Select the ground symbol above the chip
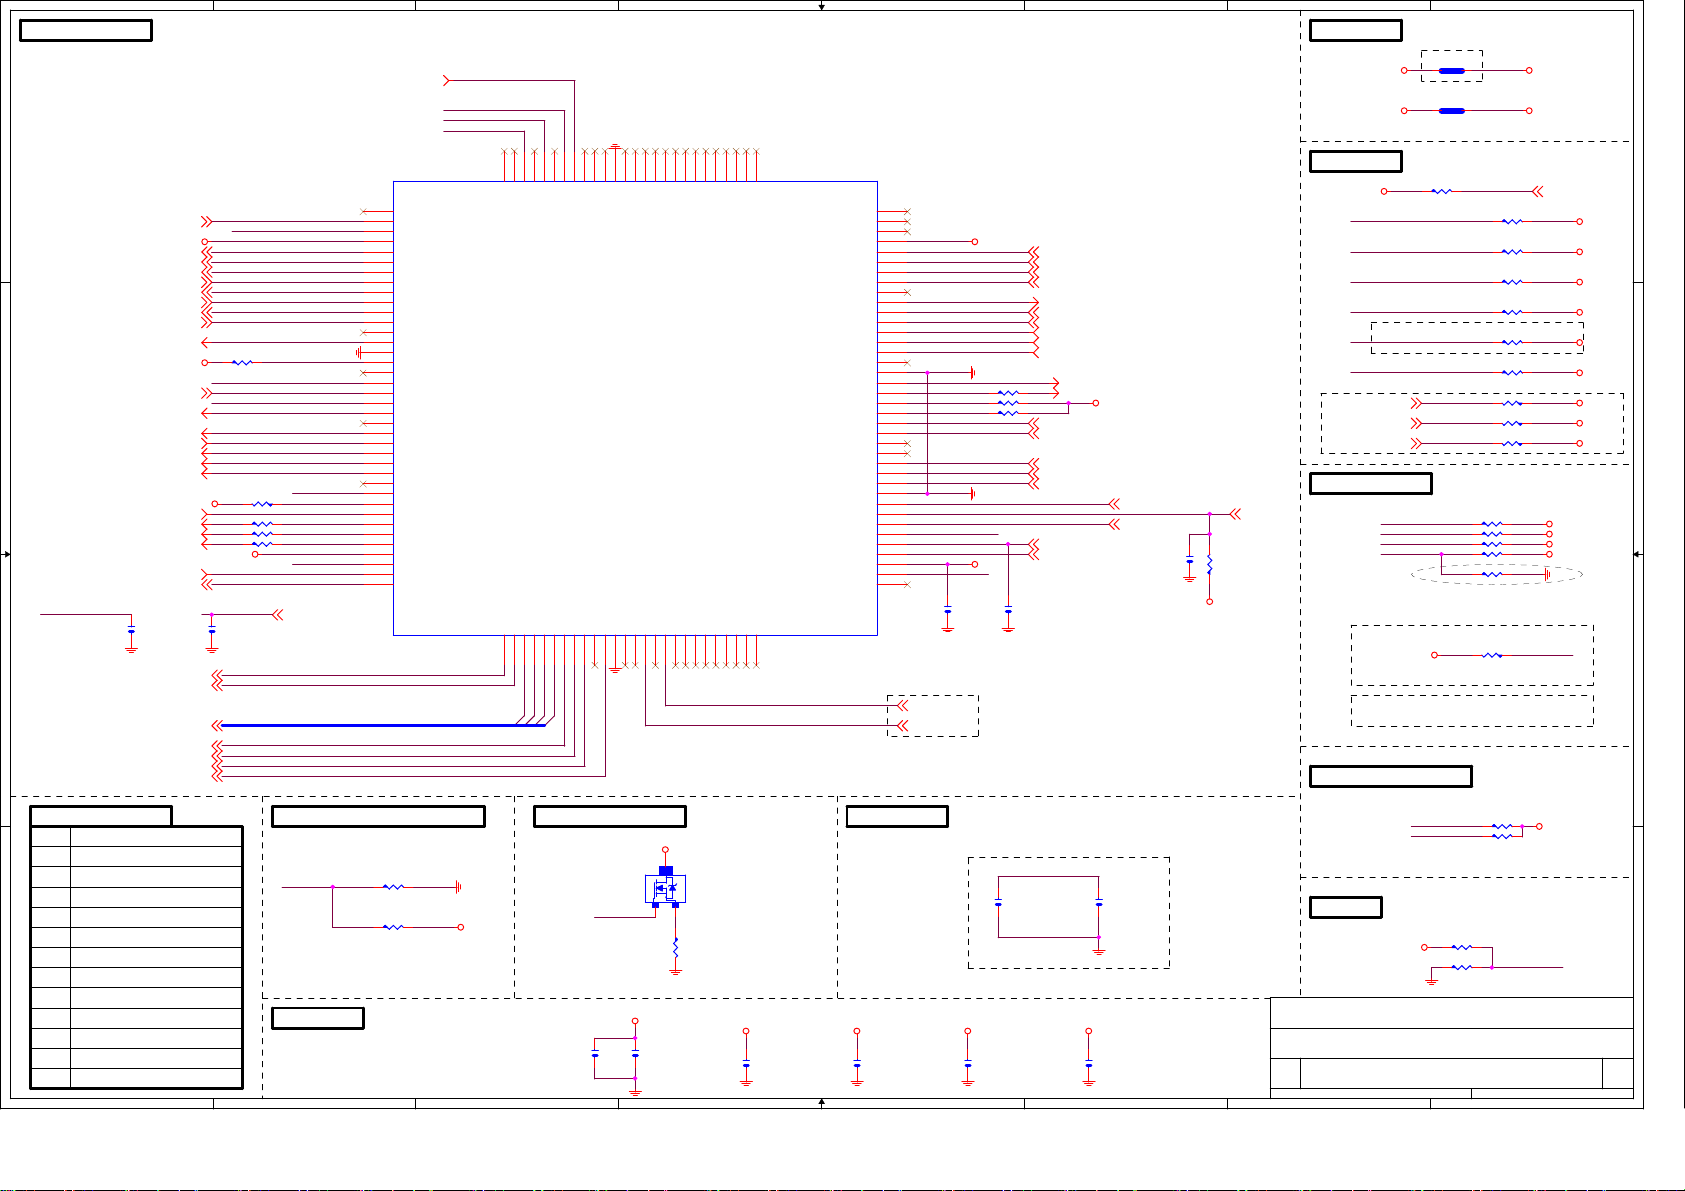The width and height of the screenshot is (1685, 1191). click(x=615, y=148)
